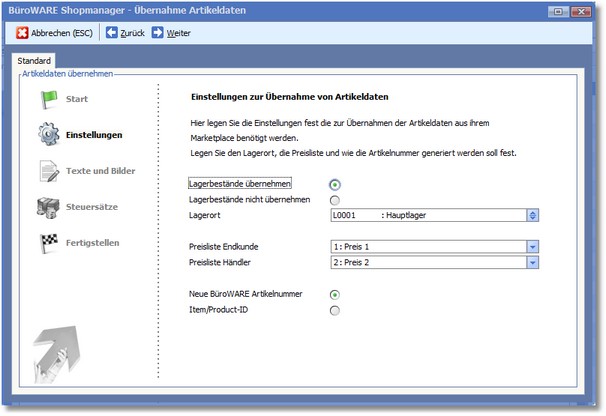This screenshot has height=416, width=606.
Task: Click the checkered flag Fertigstellen icon
Action: point(49,242)
